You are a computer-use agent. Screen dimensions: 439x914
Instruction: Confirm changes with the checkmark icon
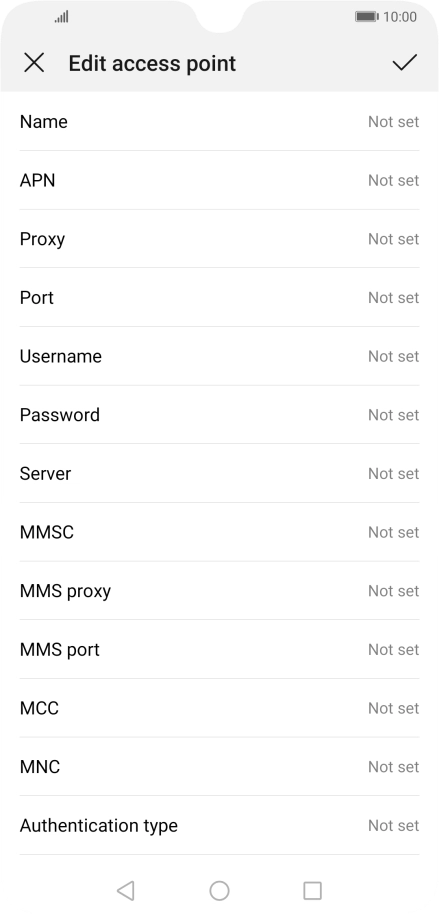pyautogui.click(x=404, y=62)
